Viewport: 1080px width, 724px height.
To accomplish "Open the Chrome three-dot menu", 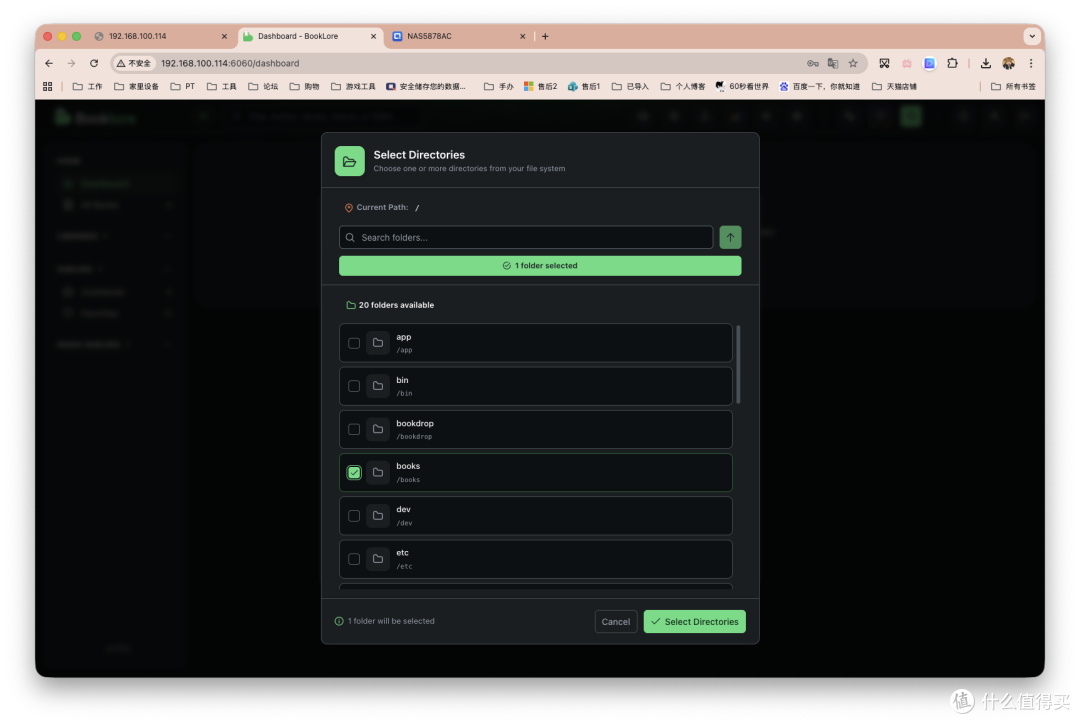I will point(1031,63).
